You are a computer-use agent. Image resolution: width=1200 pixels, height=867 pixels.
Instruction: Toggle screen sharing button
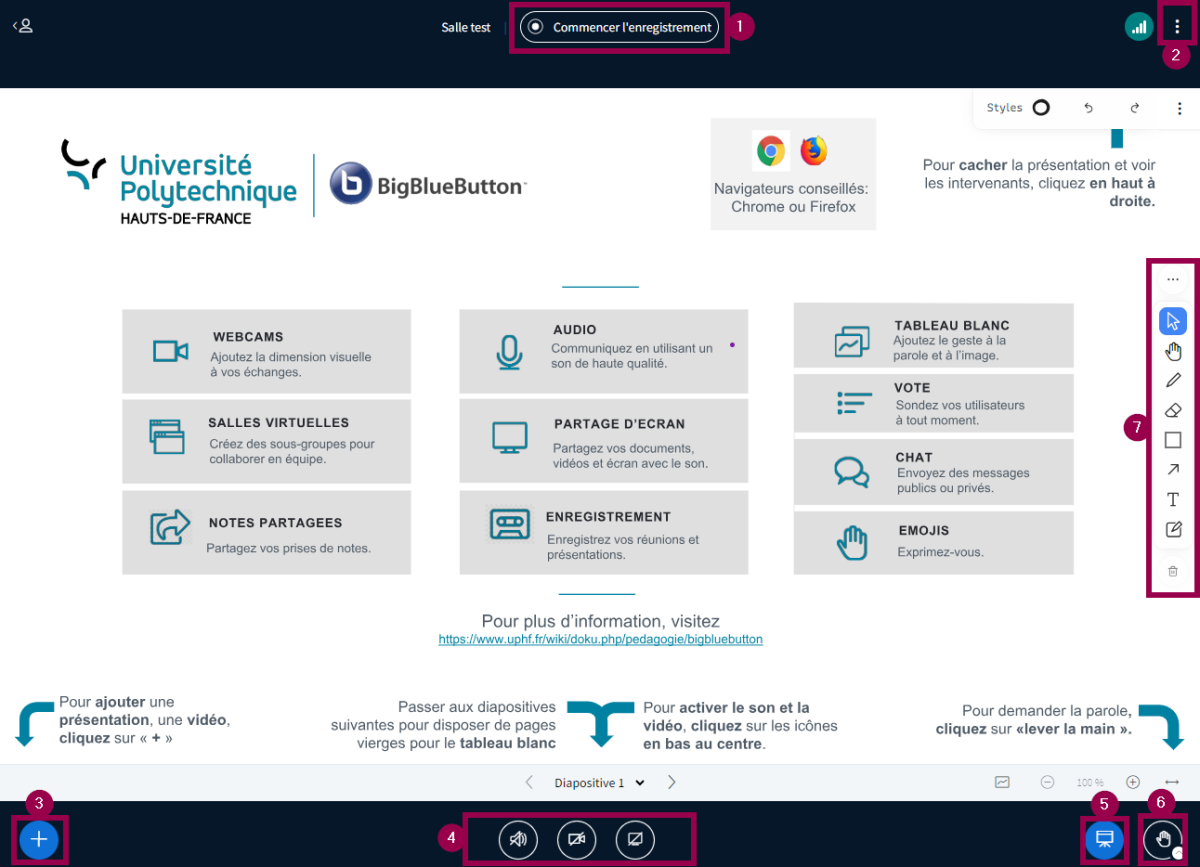coord(635,839)
